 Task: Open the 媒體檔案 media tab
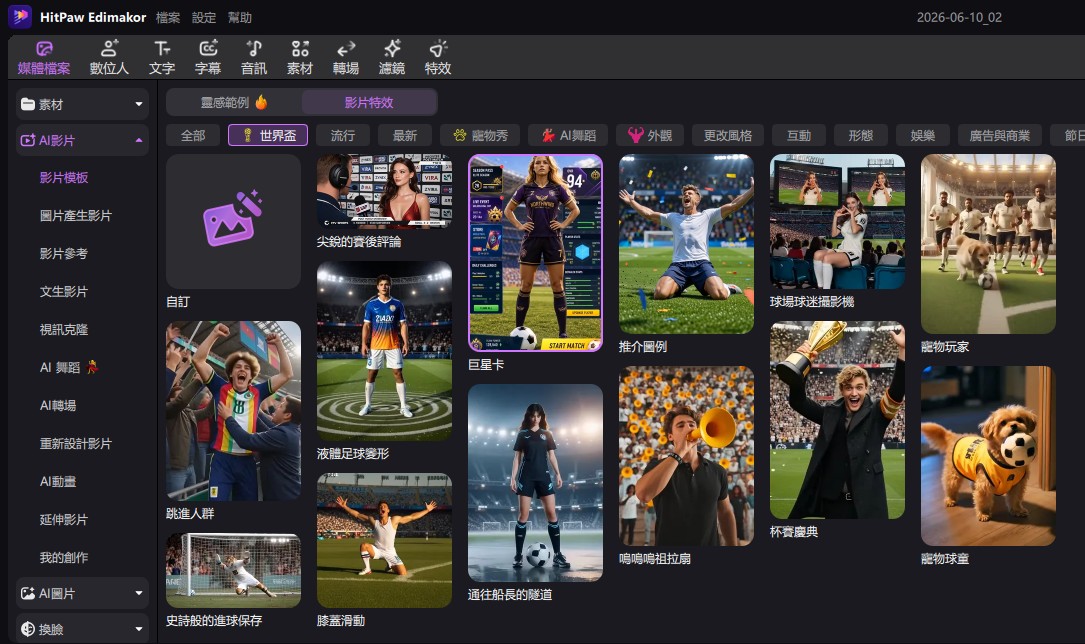(44, 57)
